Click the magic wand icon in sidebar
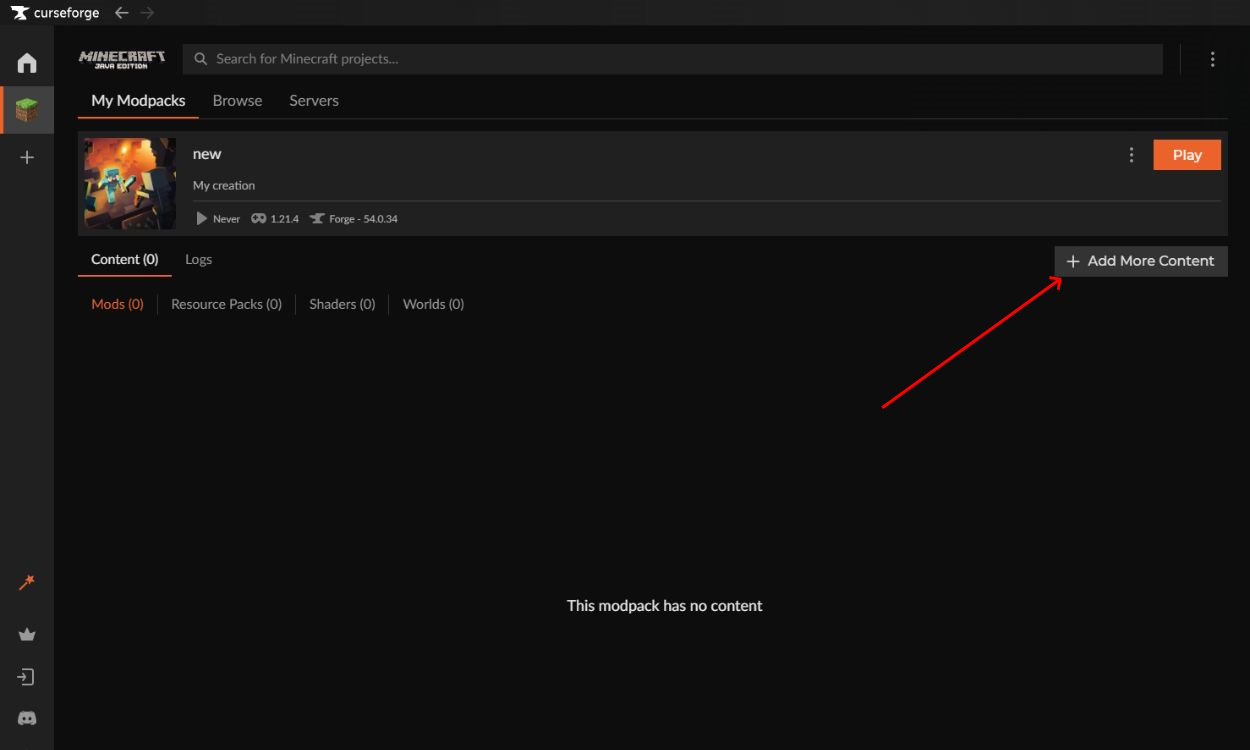Image resolution: width=1250 pixels, height=750 pixels. pos(27,582)
